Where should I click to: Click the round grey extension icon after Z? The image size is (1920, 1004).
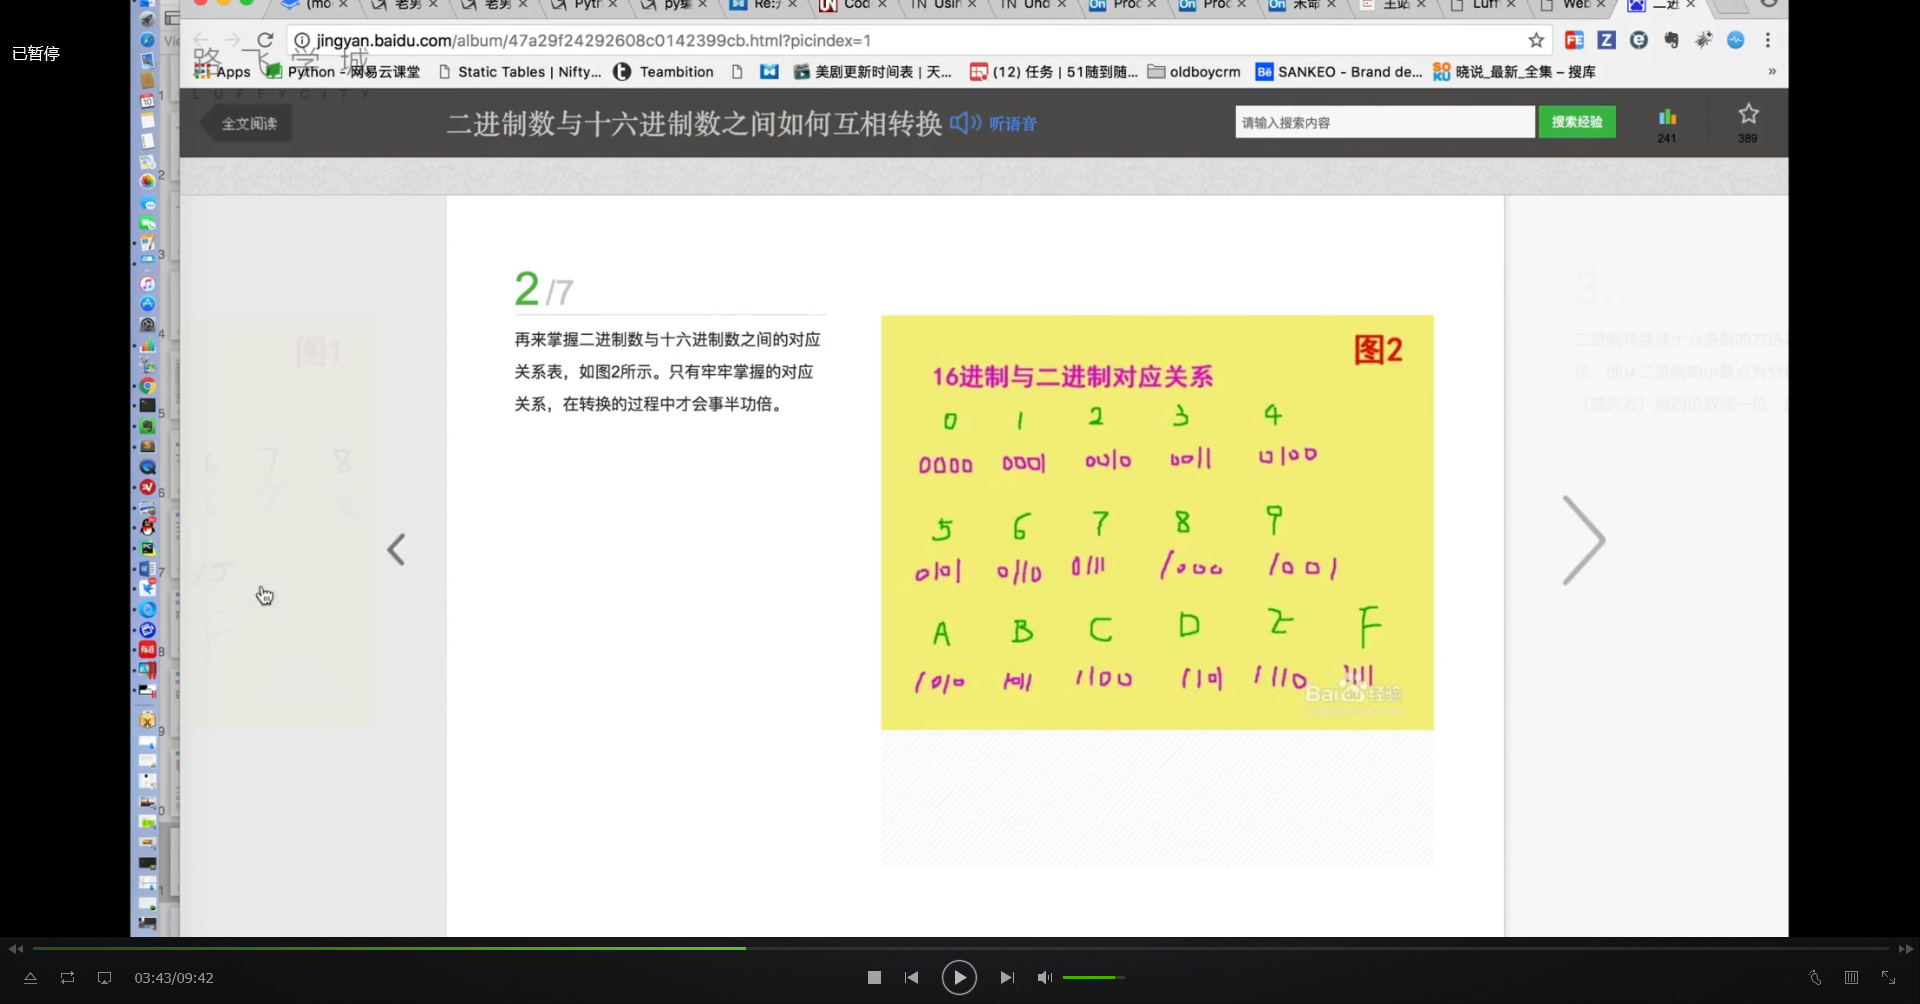[1638, 40]
